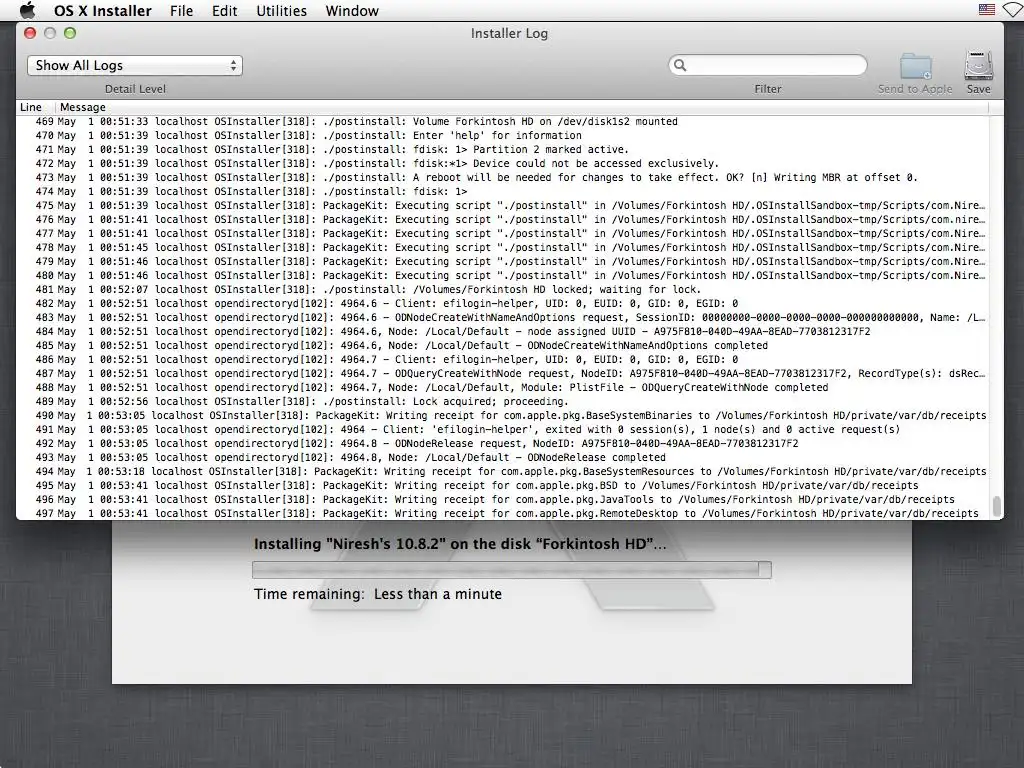This screenshot has height=768, width=1024.
Task: Select log line 478 at 00:51:45
Action: 503,248
